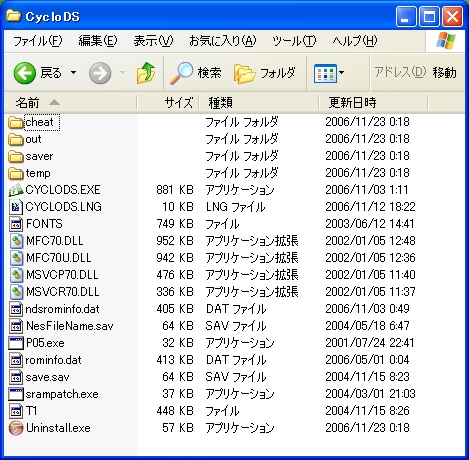Select the ndsrominfo.dat file icon
The image size is (469, 460).
16,309
